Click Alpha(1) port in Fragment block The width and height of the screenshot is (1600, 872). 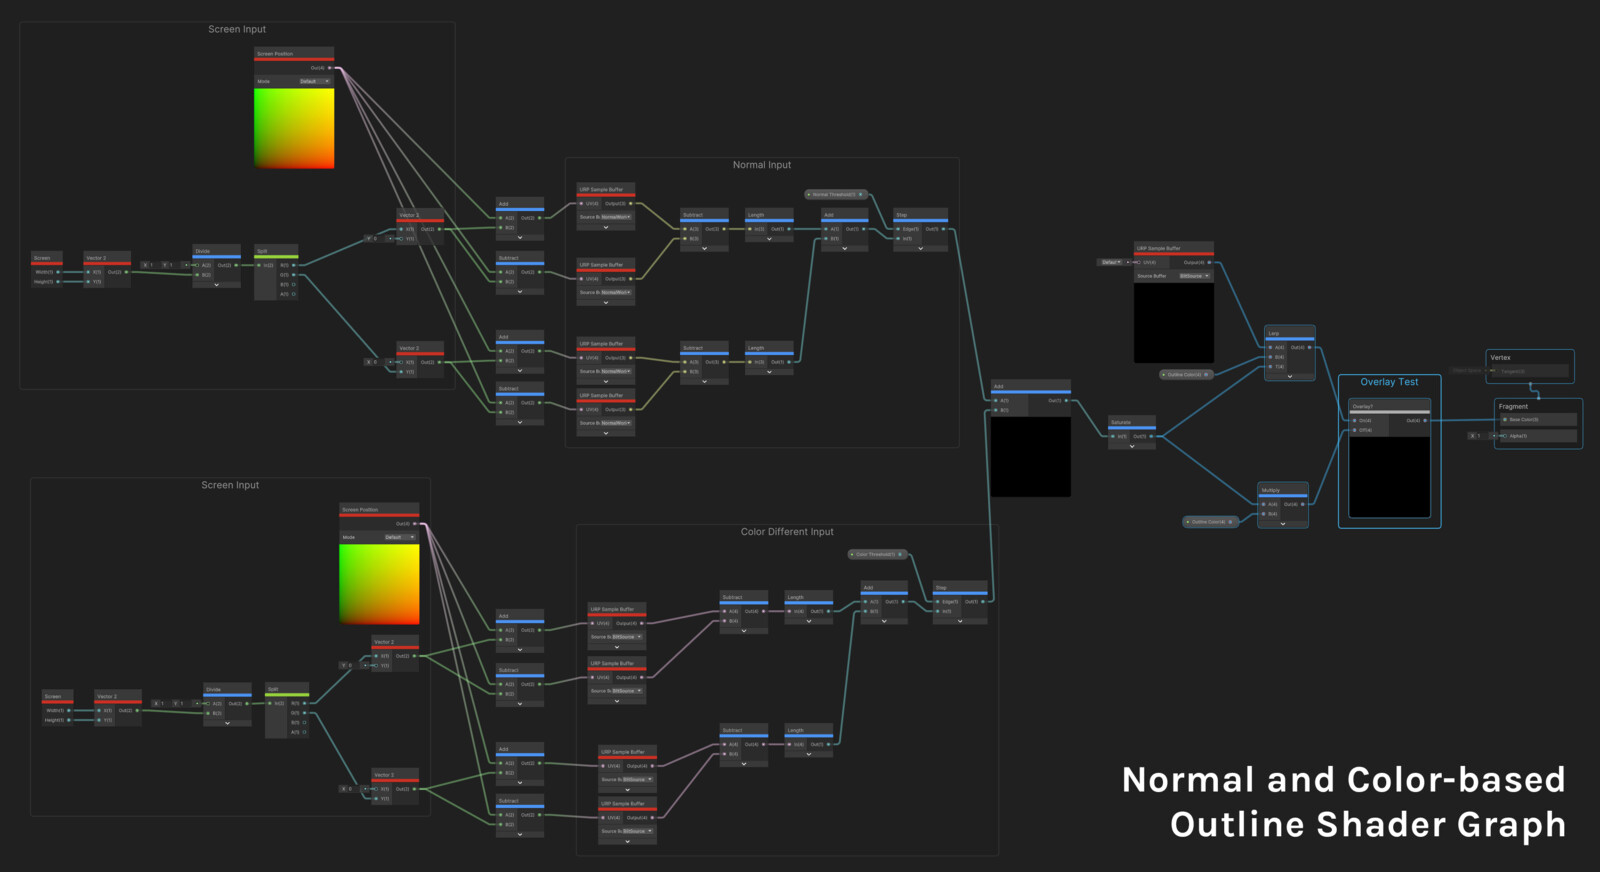[x=1504, y=436]
